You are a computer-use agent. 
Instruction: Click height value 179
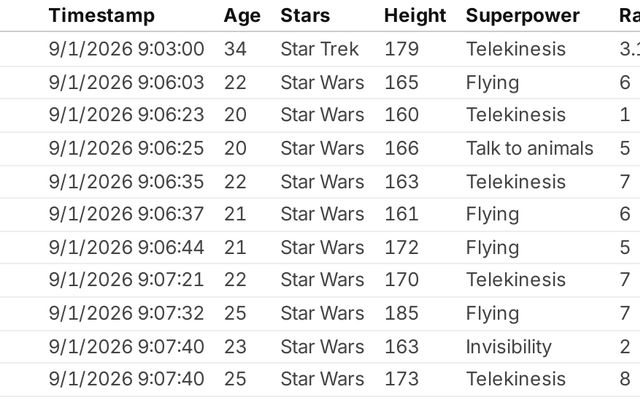(x=401, y=49)
